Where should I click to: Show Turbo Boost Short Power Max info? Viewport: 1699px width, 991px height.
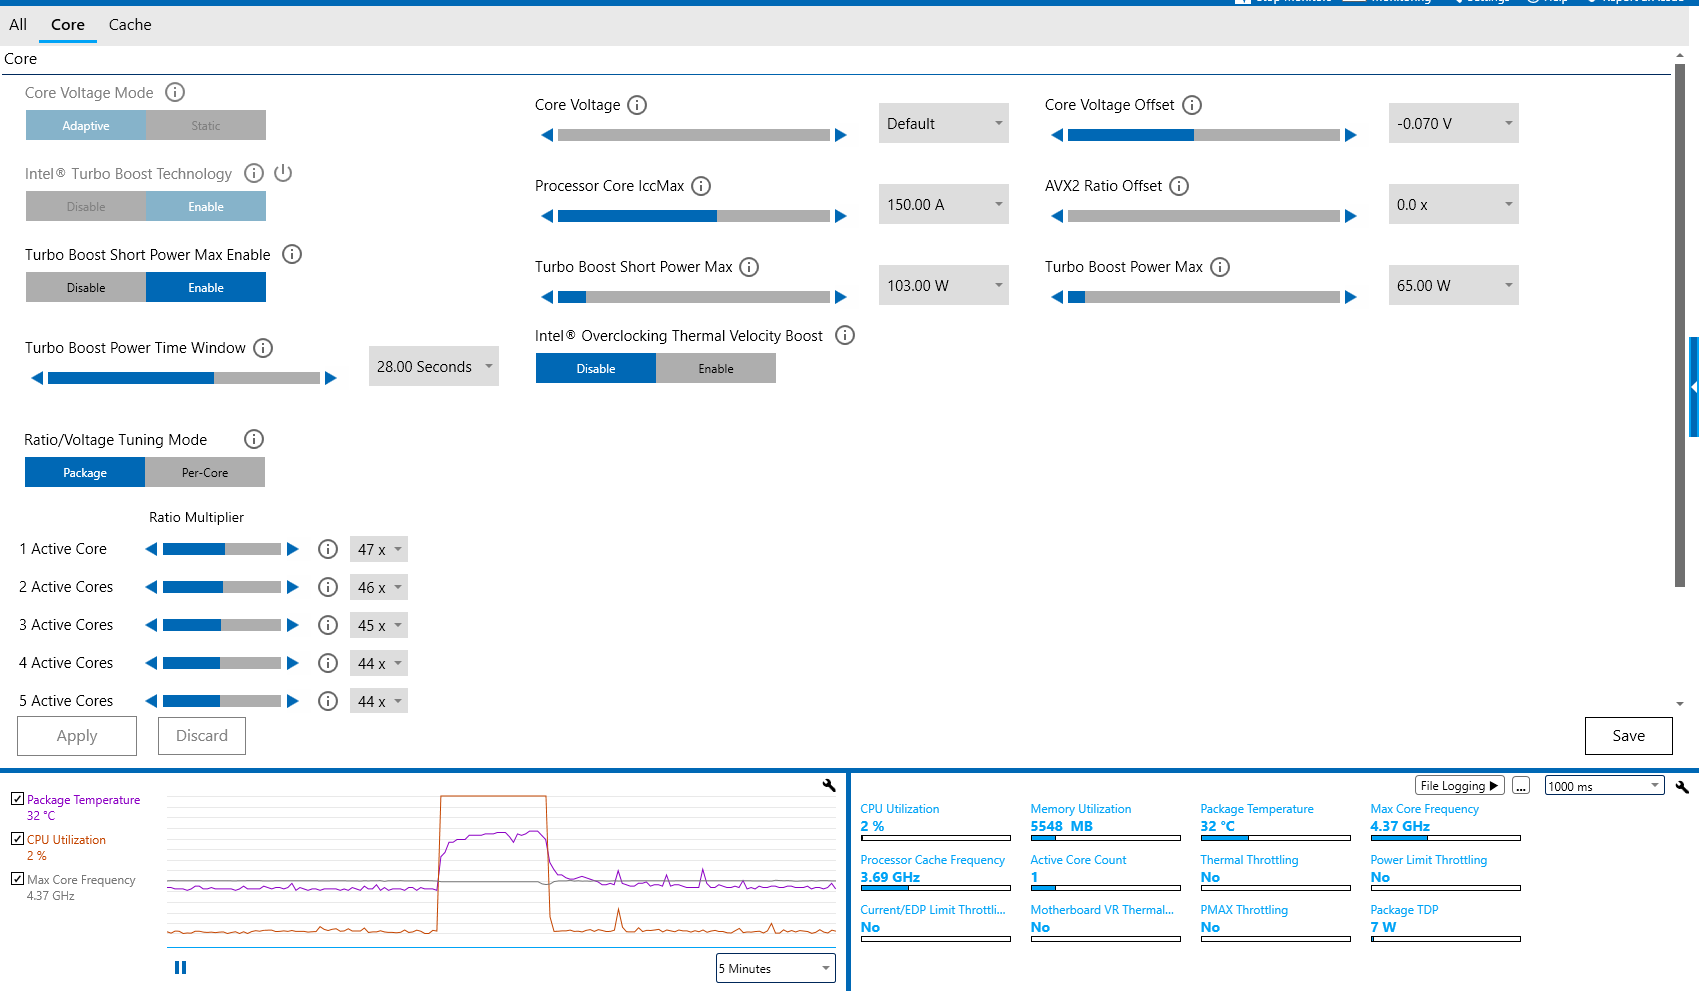(749, 267)
